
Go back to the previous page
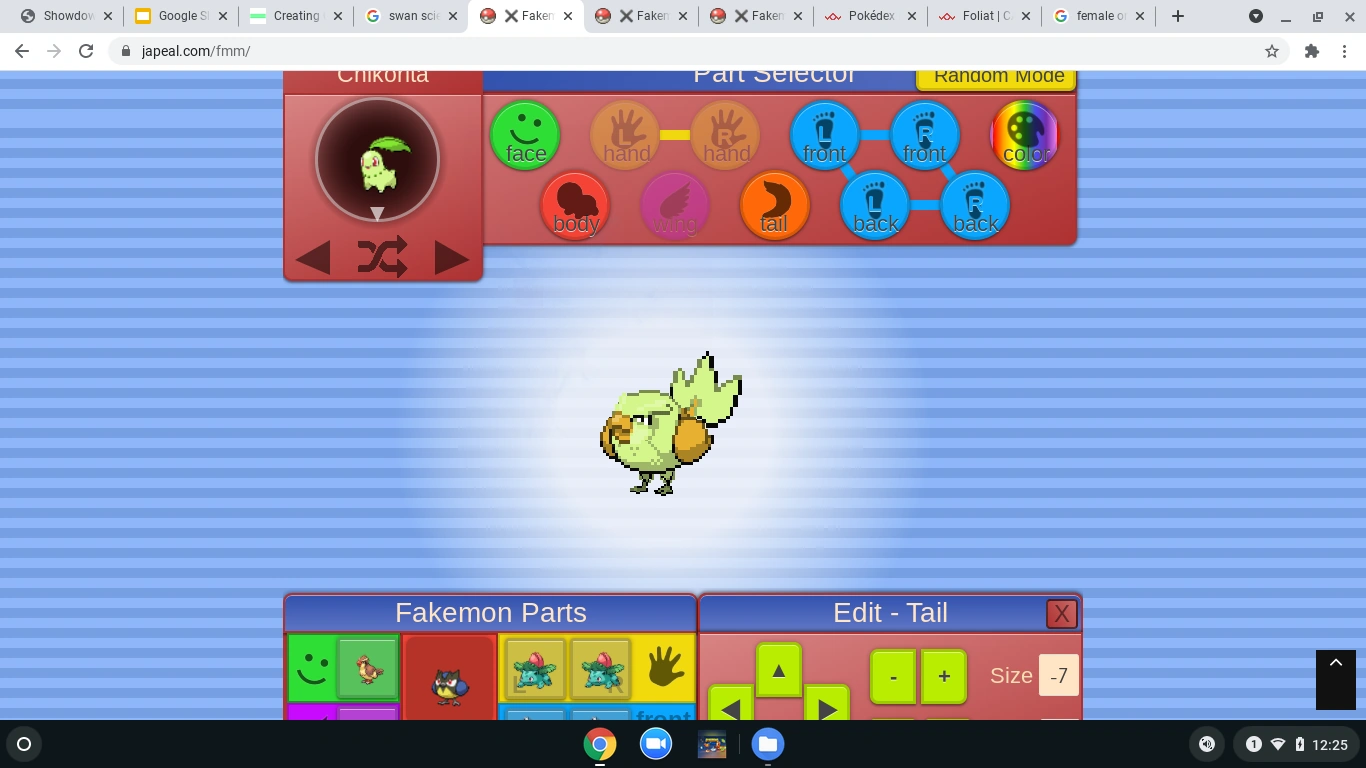[22, 51]
